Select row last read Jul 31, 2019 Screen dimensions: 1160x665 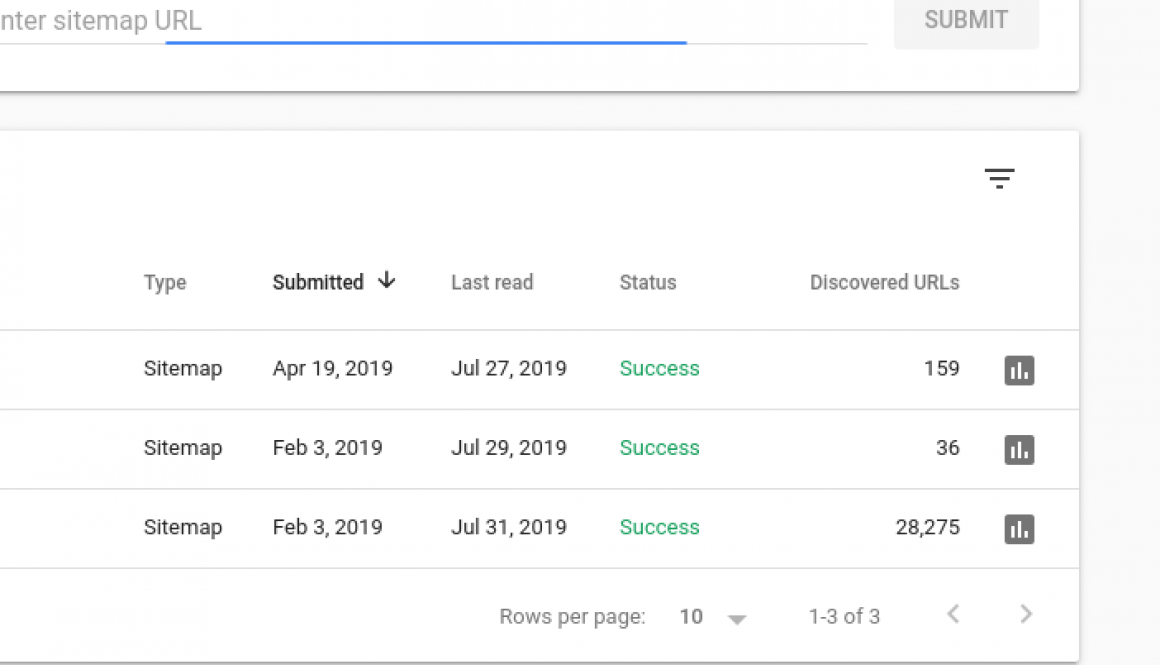508,527
